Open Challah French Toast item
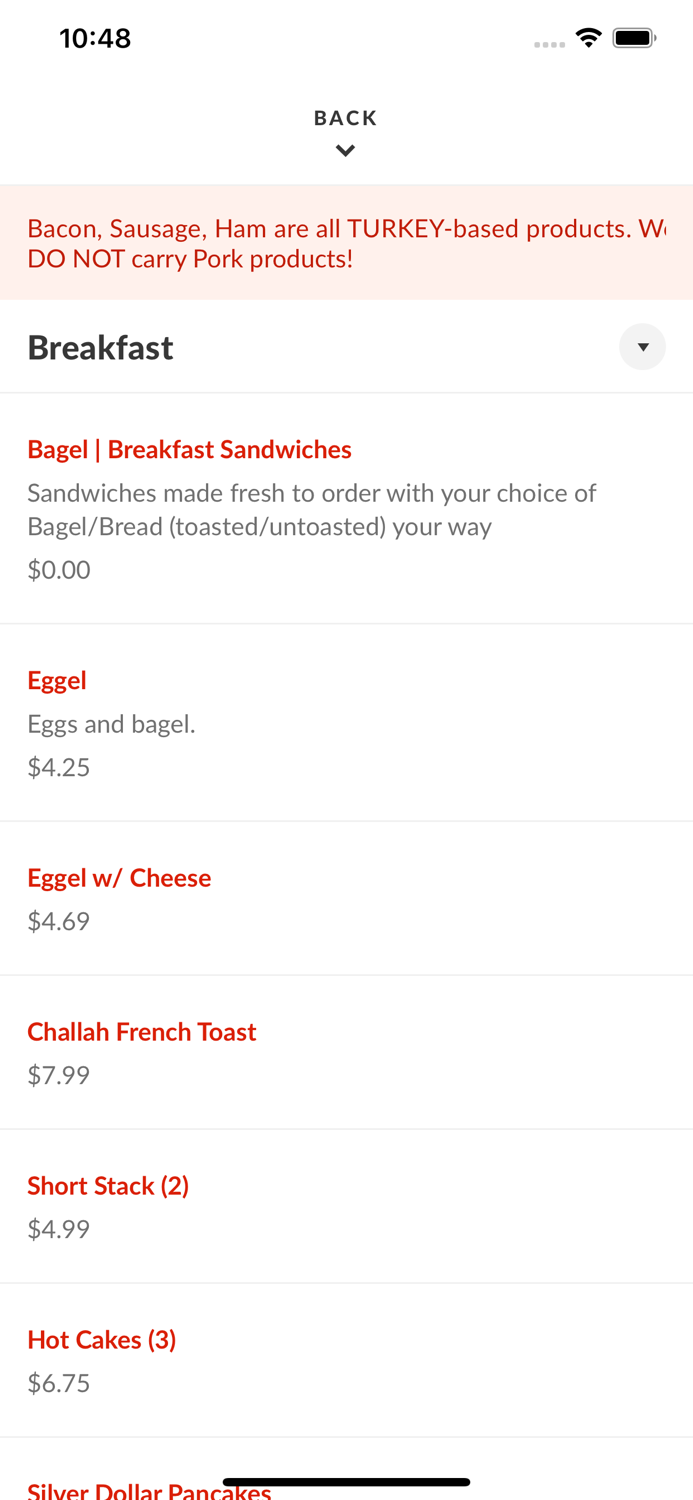The width and height of the screenshot is (693, 1500). click(x=142, y=1031)
